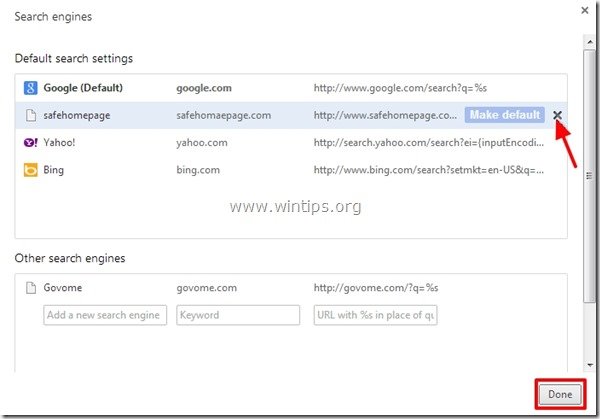Focus the 'Add a new search engine' field

click(105, 315)
